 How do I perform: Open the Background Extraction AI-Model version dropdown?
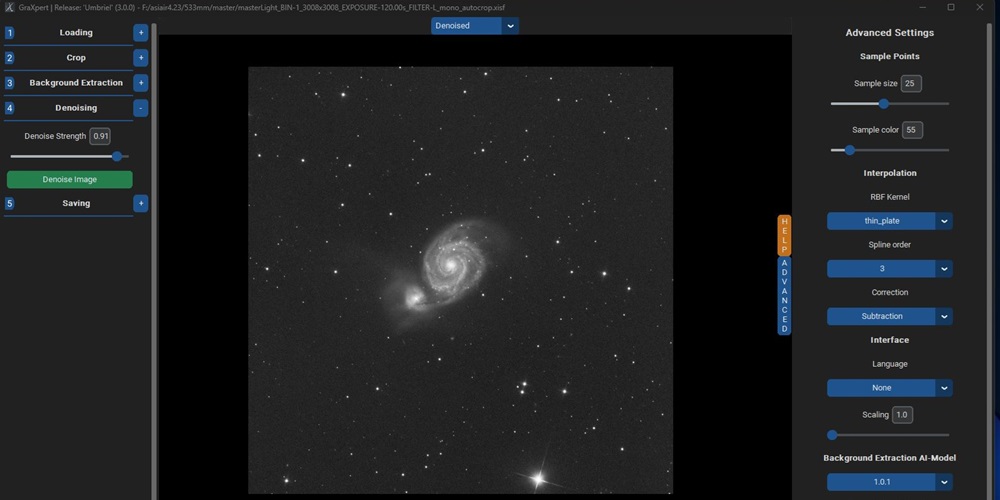pyautogui.click(x=889, y=482)
